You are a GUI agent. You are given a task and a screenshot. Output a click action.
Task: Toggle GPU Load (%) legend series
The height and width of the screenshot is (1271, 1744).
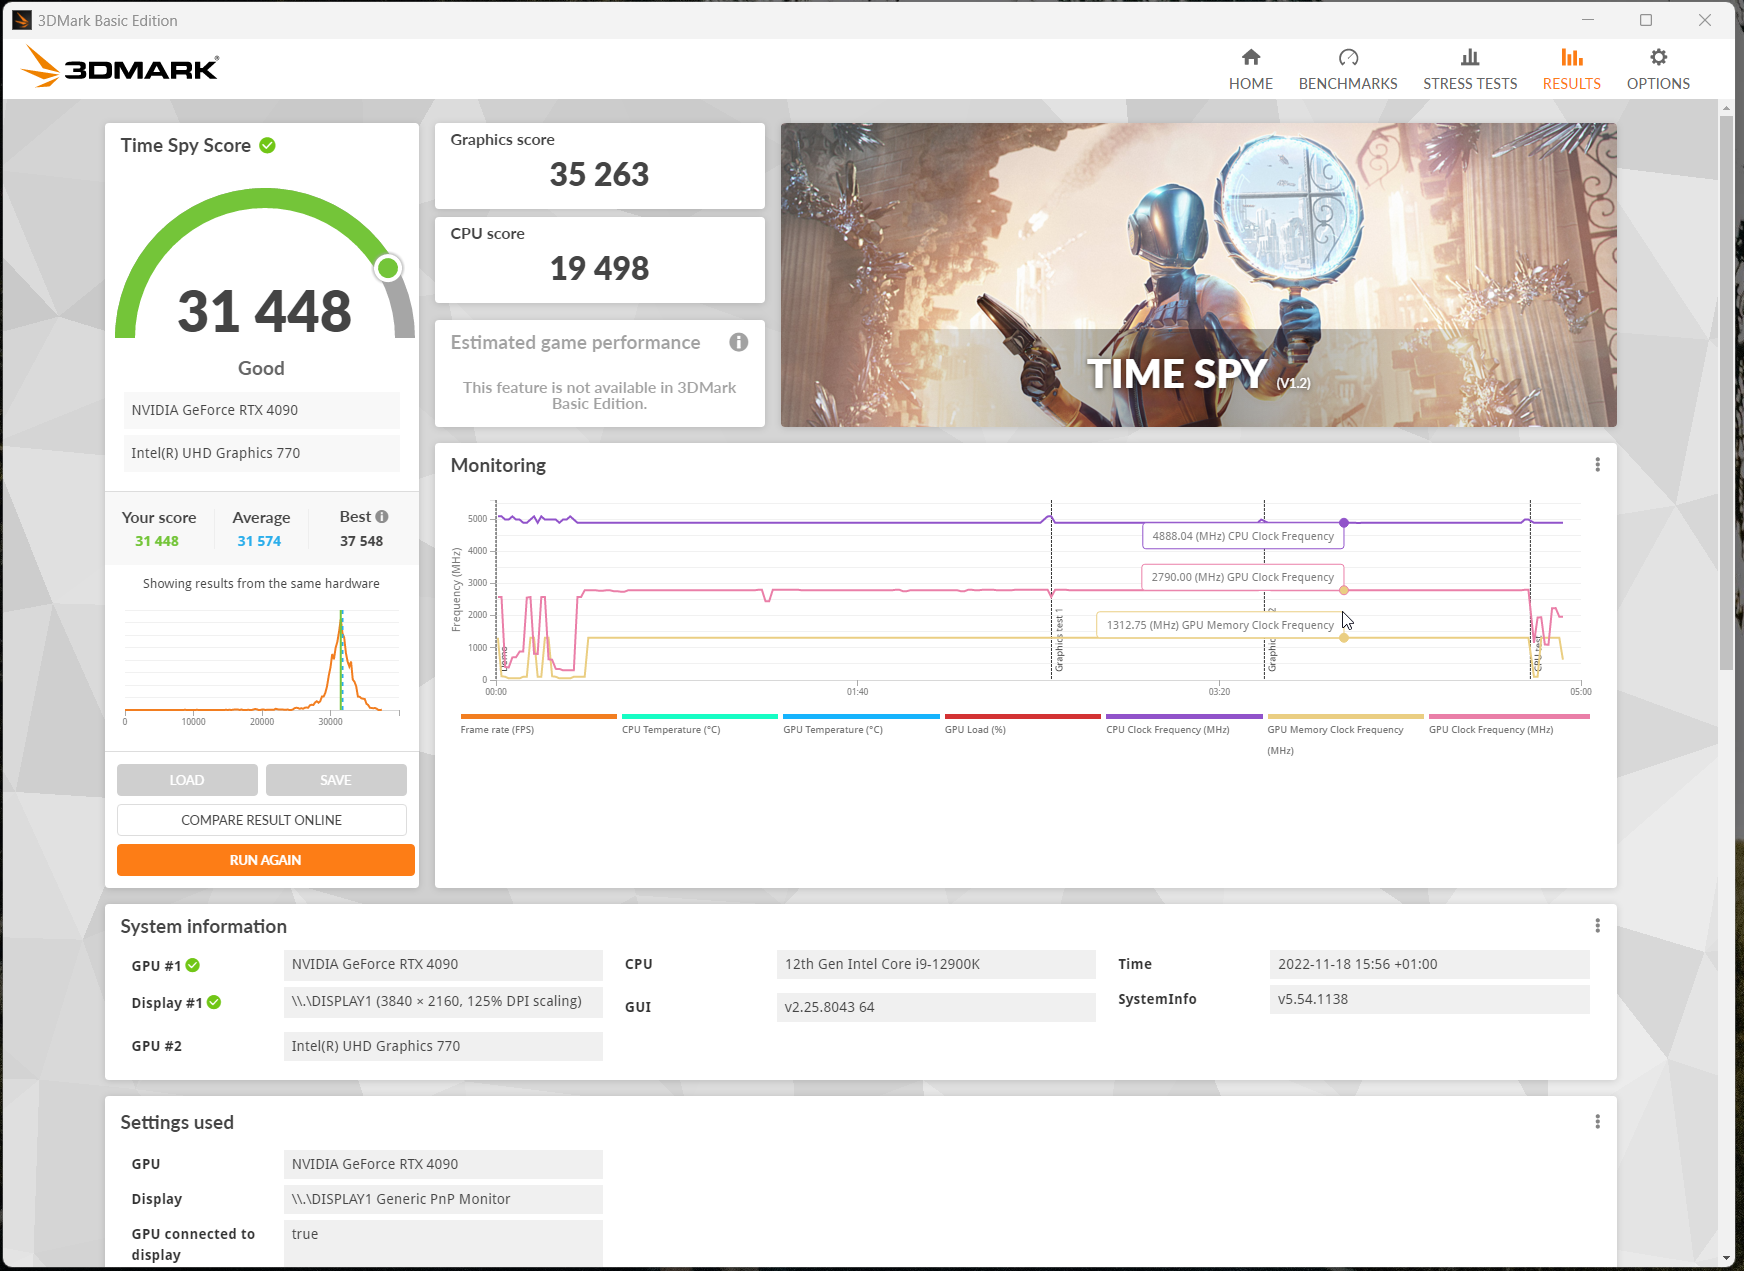[x=1022, y=724]
